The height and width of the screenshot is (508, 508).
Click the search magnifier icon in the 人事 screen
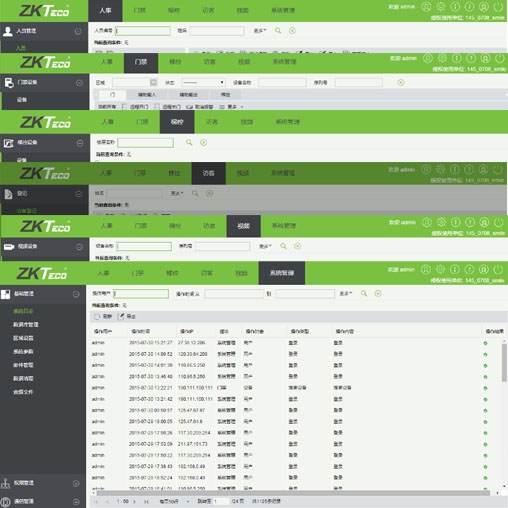pyautogui.click(x=278, y=31)
